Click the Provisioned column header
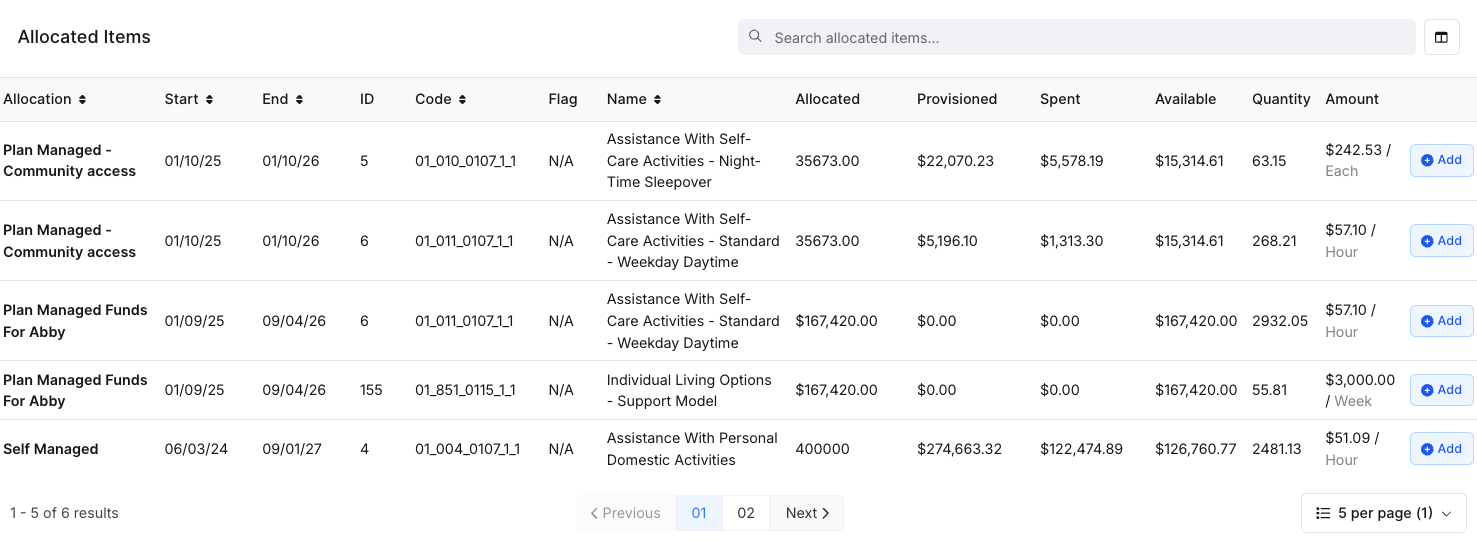 coord(957,99)
